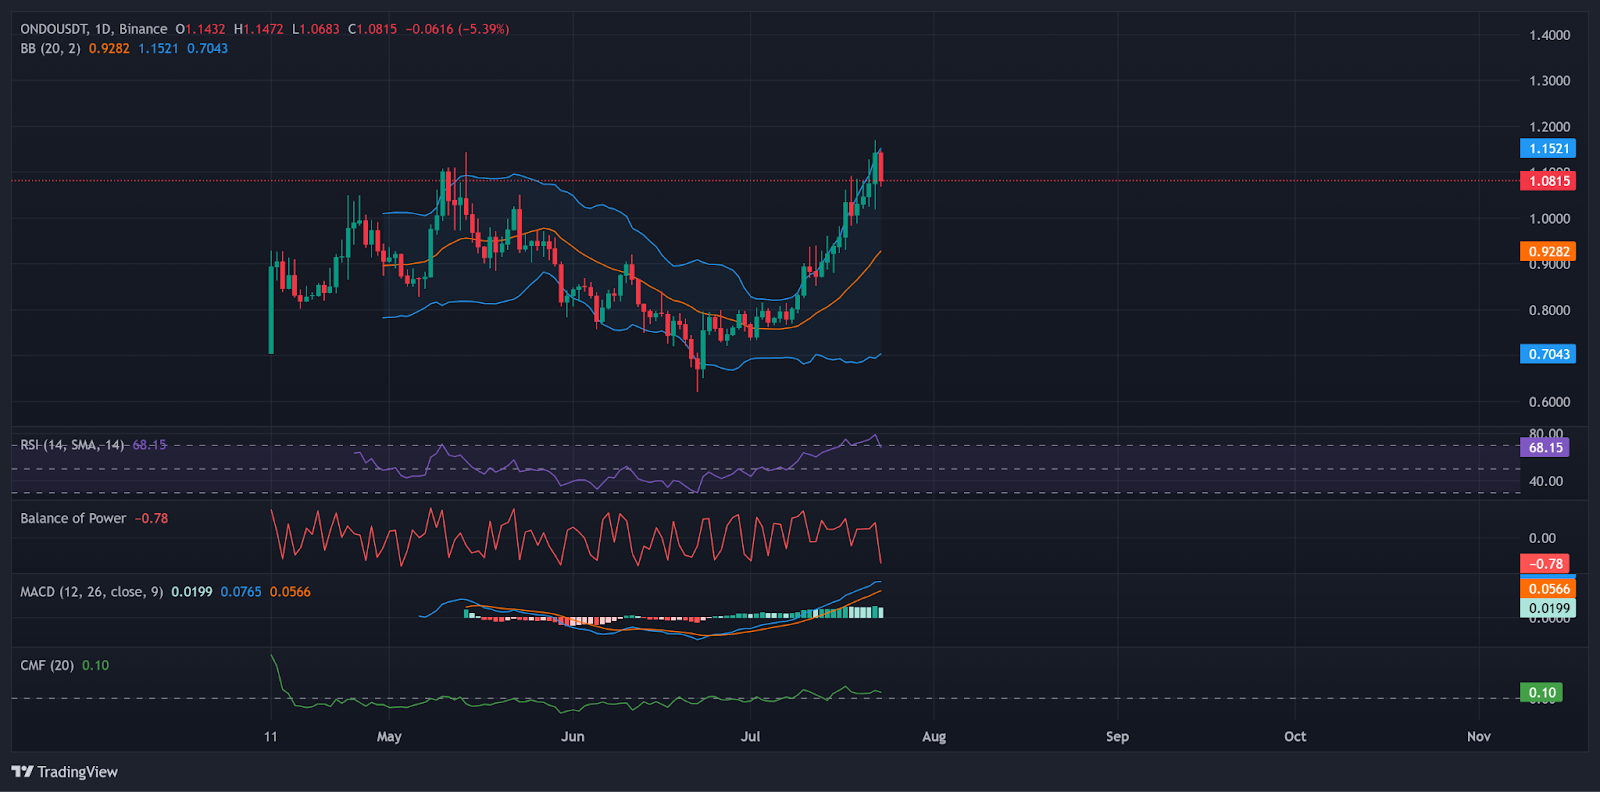Click the −0.78 value beside Balance of Power label

click(x=151, y=518)
